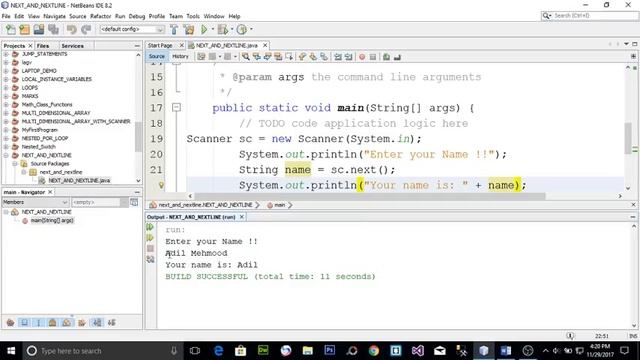The width and height of the screenshot is (640, 360).
Task: Click Shift Line Right icon in editor toolbar
Action: (349, 57)
